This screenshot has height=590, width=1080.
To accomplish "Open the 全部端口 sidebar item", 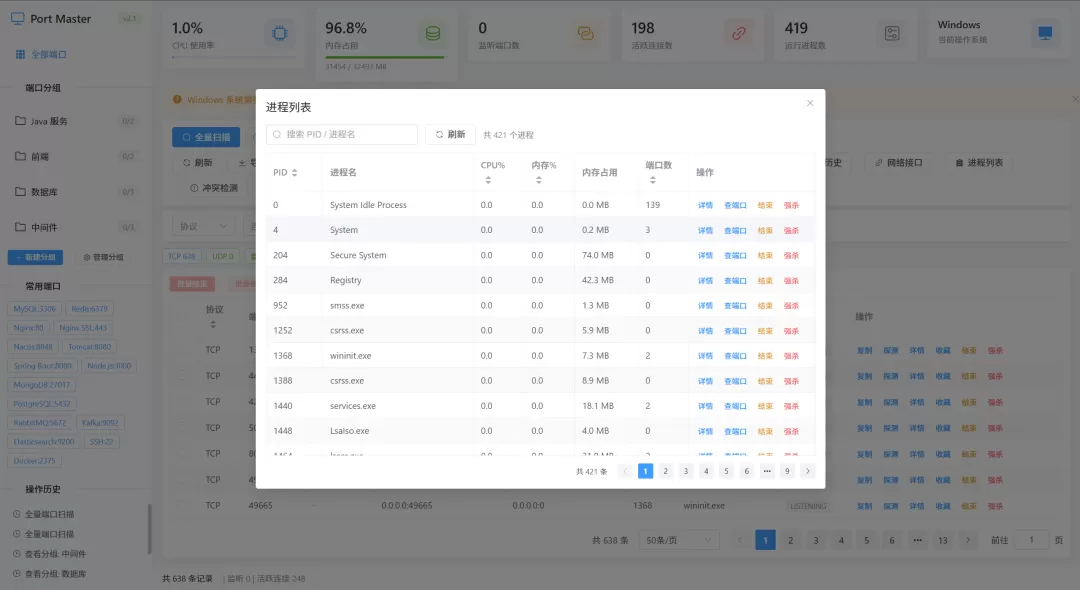I will coord(41,54).
